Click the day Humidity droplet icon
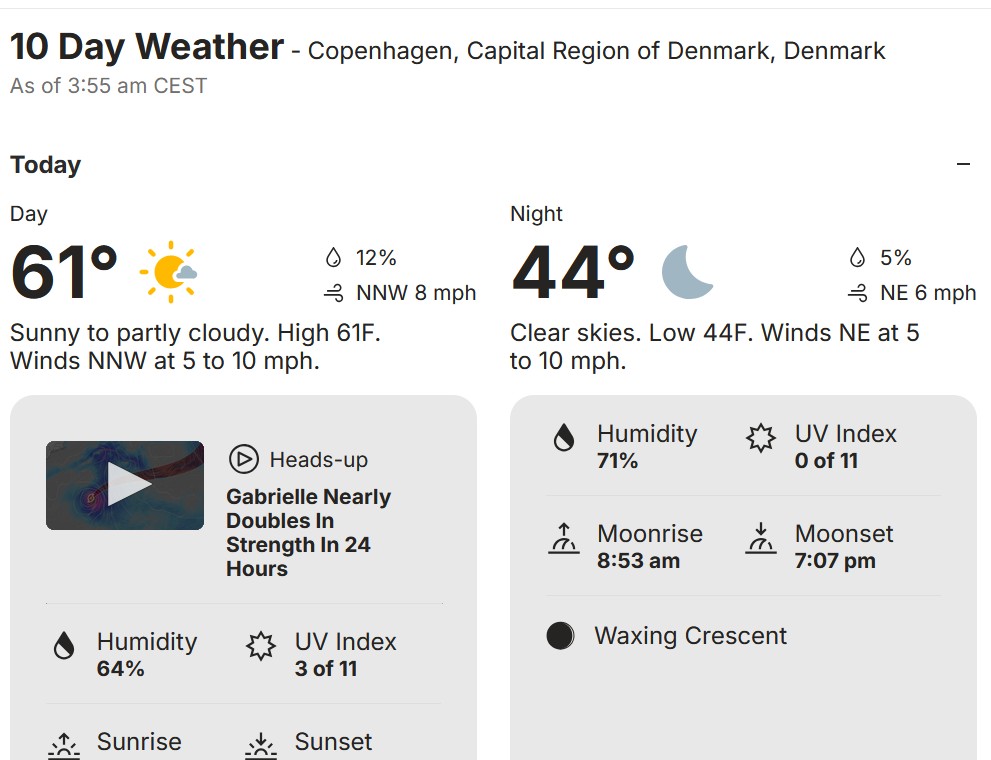 [x=65, y=647]
